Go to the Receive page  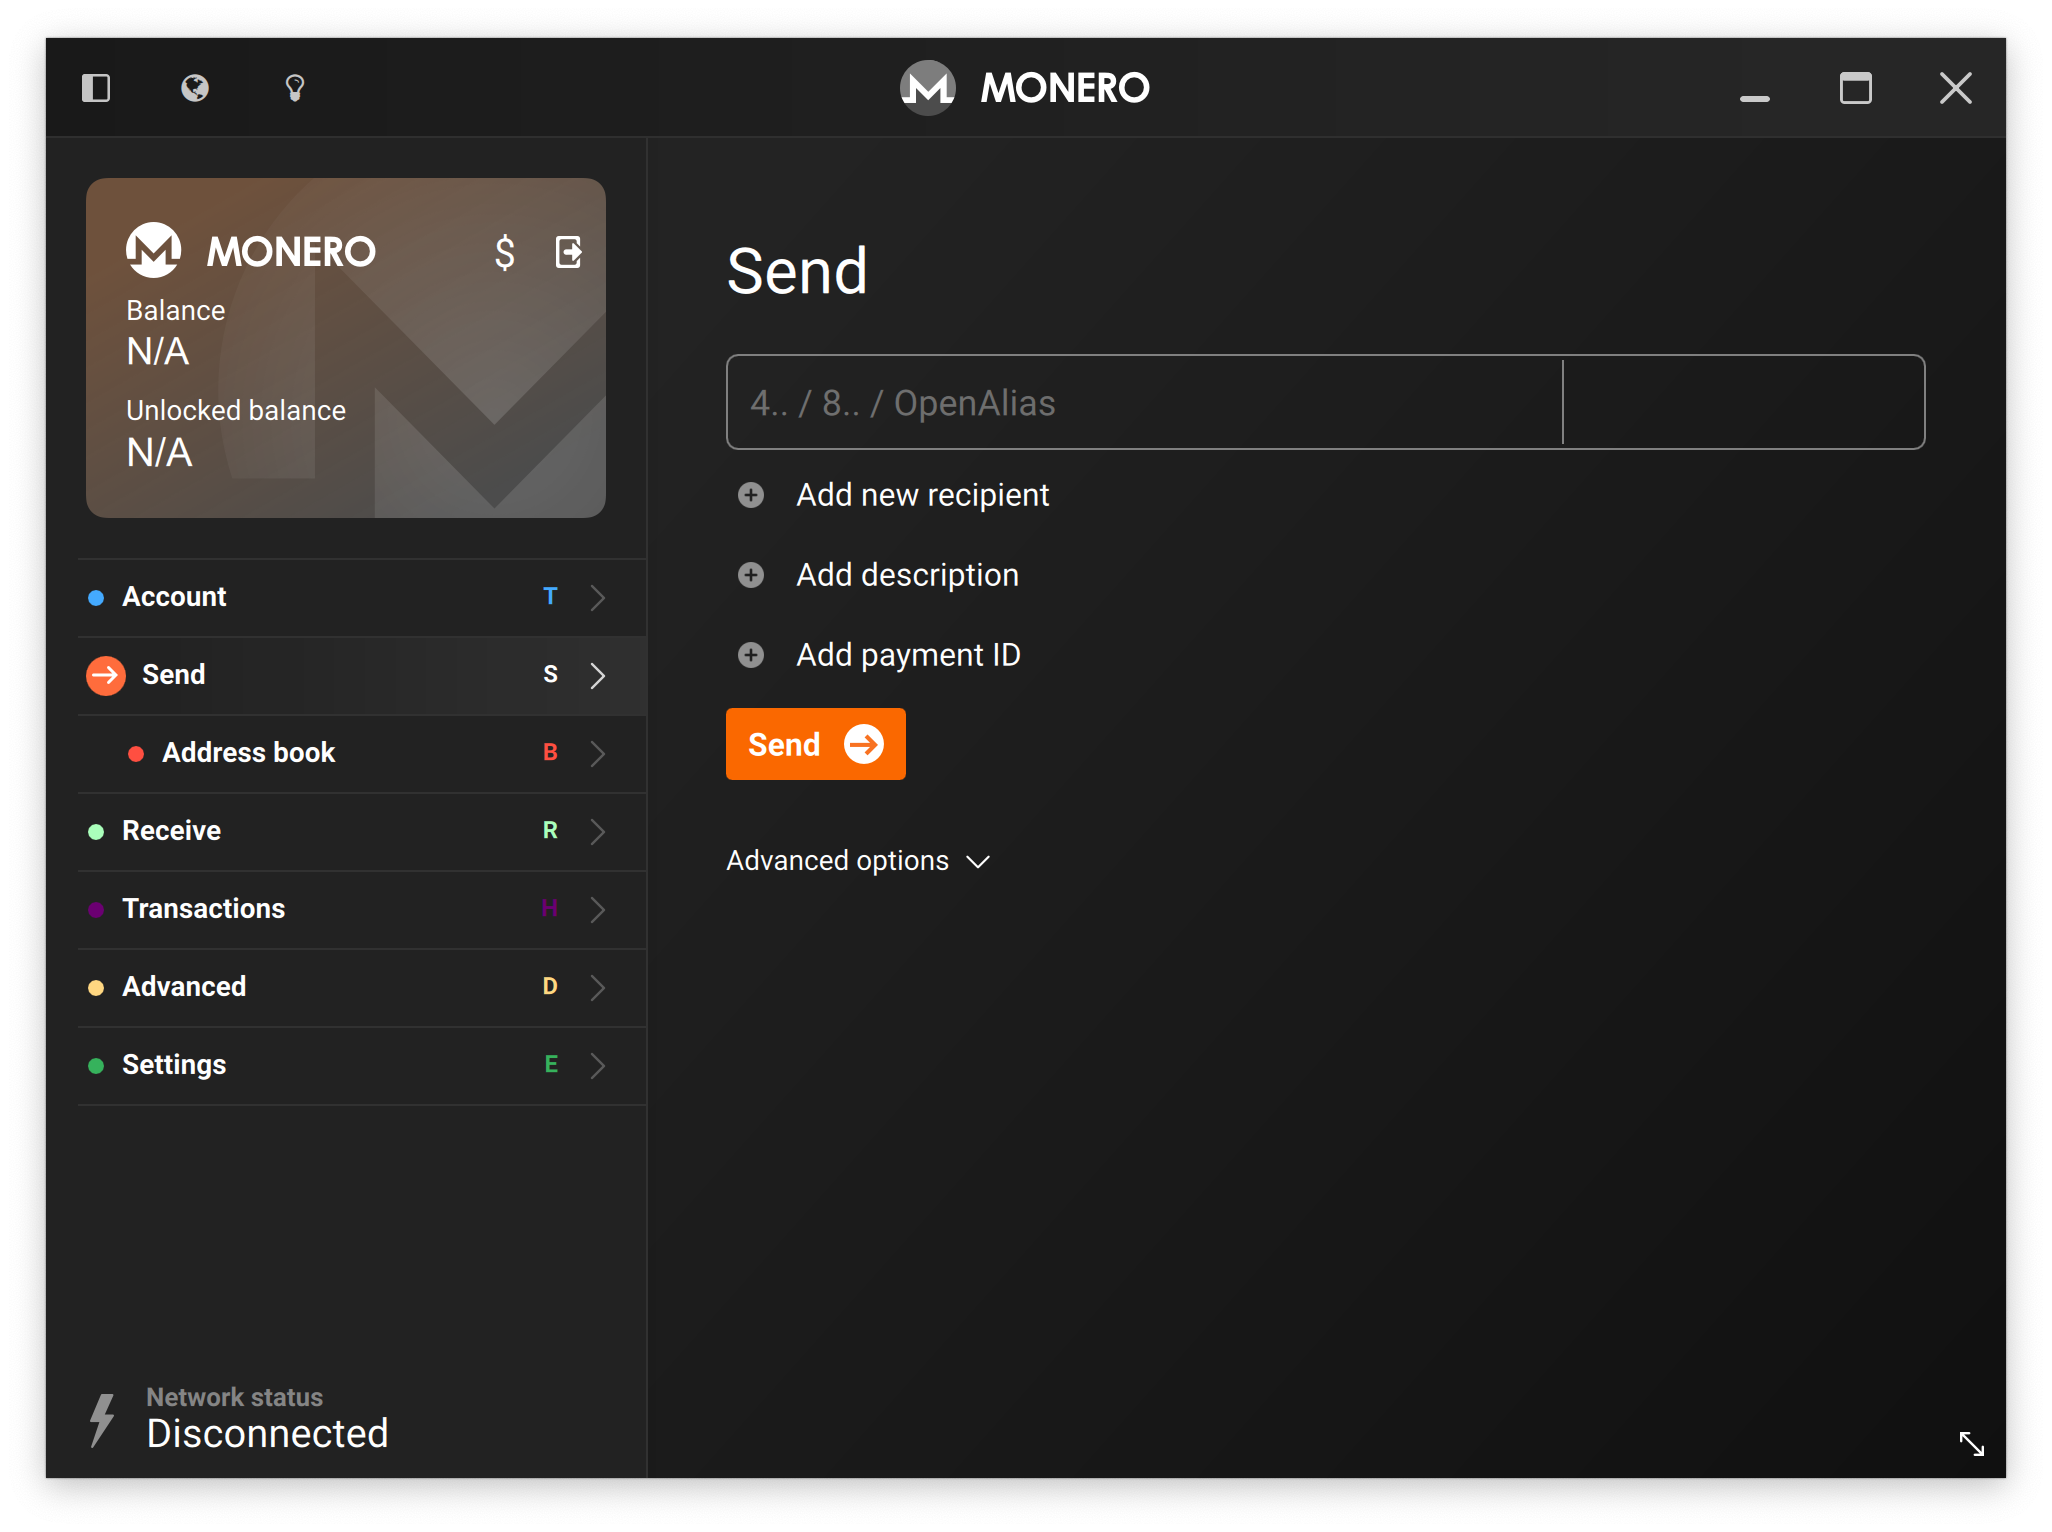362,831
